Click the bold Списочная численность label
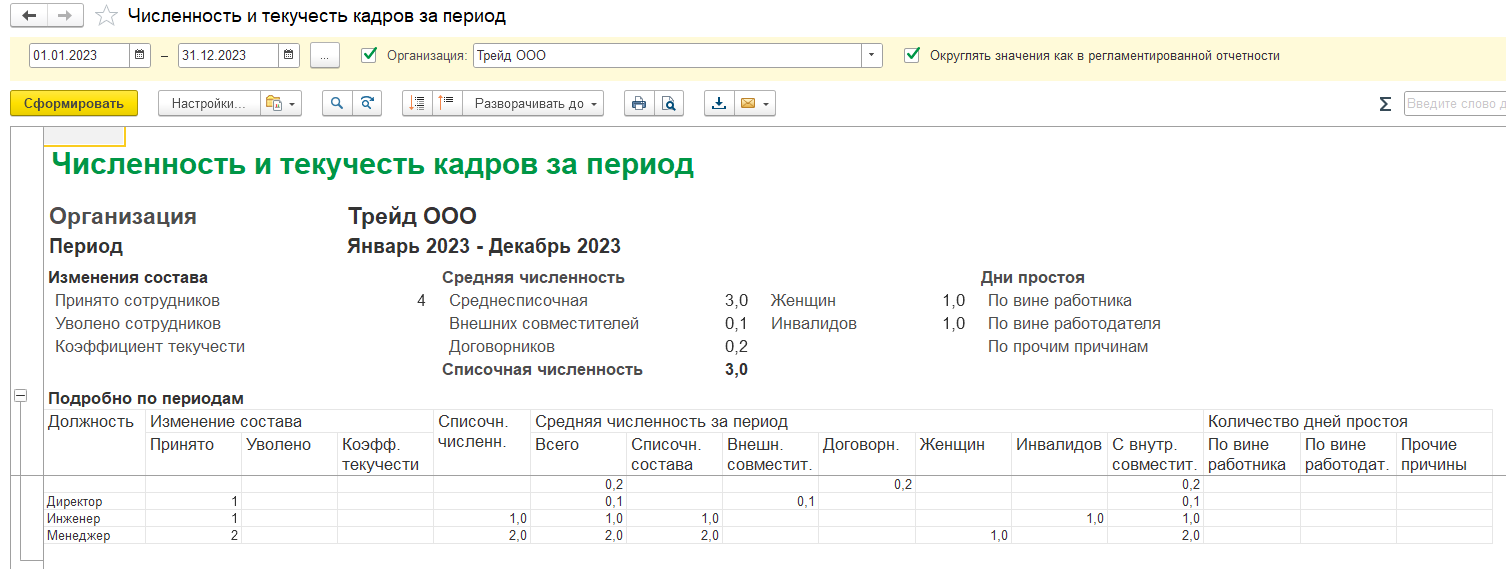 coord(542,369)
